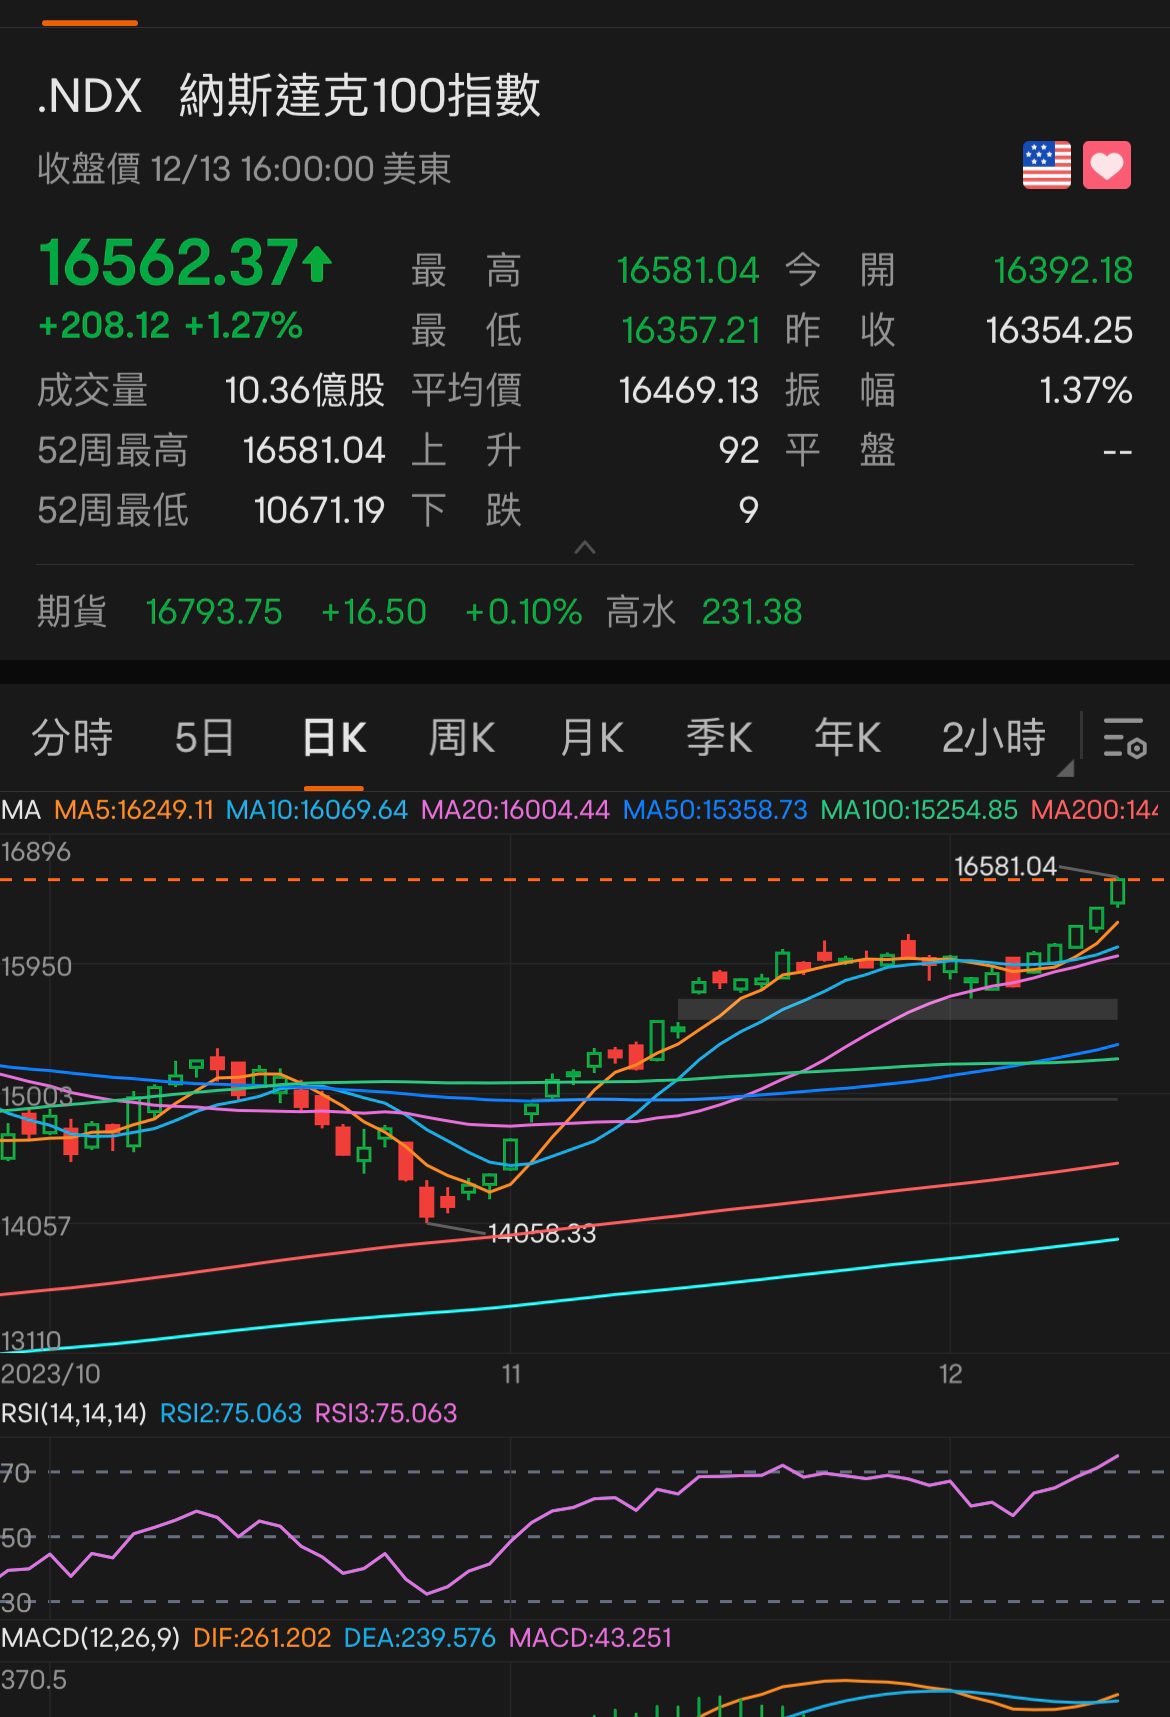Viewport: 1170px width, 1717px height.
Task: Tap the 期貨 futures quote row
Action: point(420,611)
